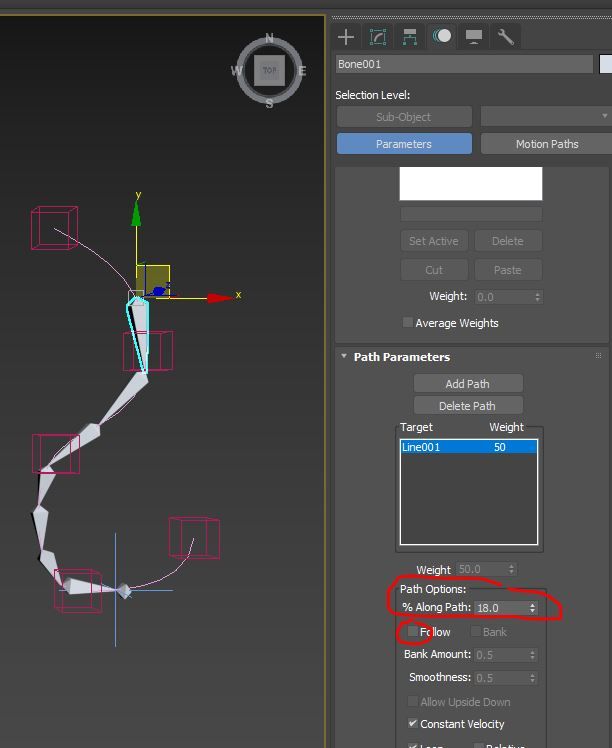The image size is (612, 748).
Task: Edit the Smoothness value field
Action: 501,678
